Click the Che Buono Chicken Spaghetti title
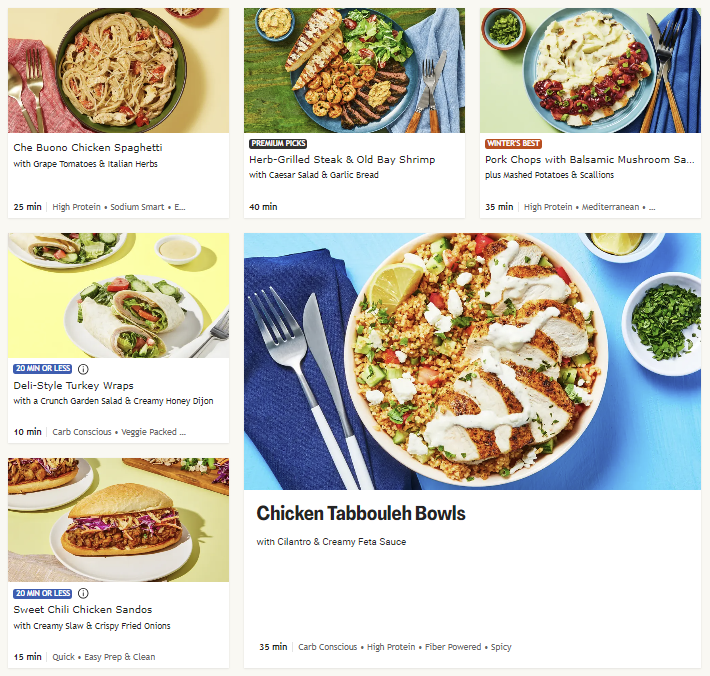Screen dimensions: 710x676 (88, 148)
